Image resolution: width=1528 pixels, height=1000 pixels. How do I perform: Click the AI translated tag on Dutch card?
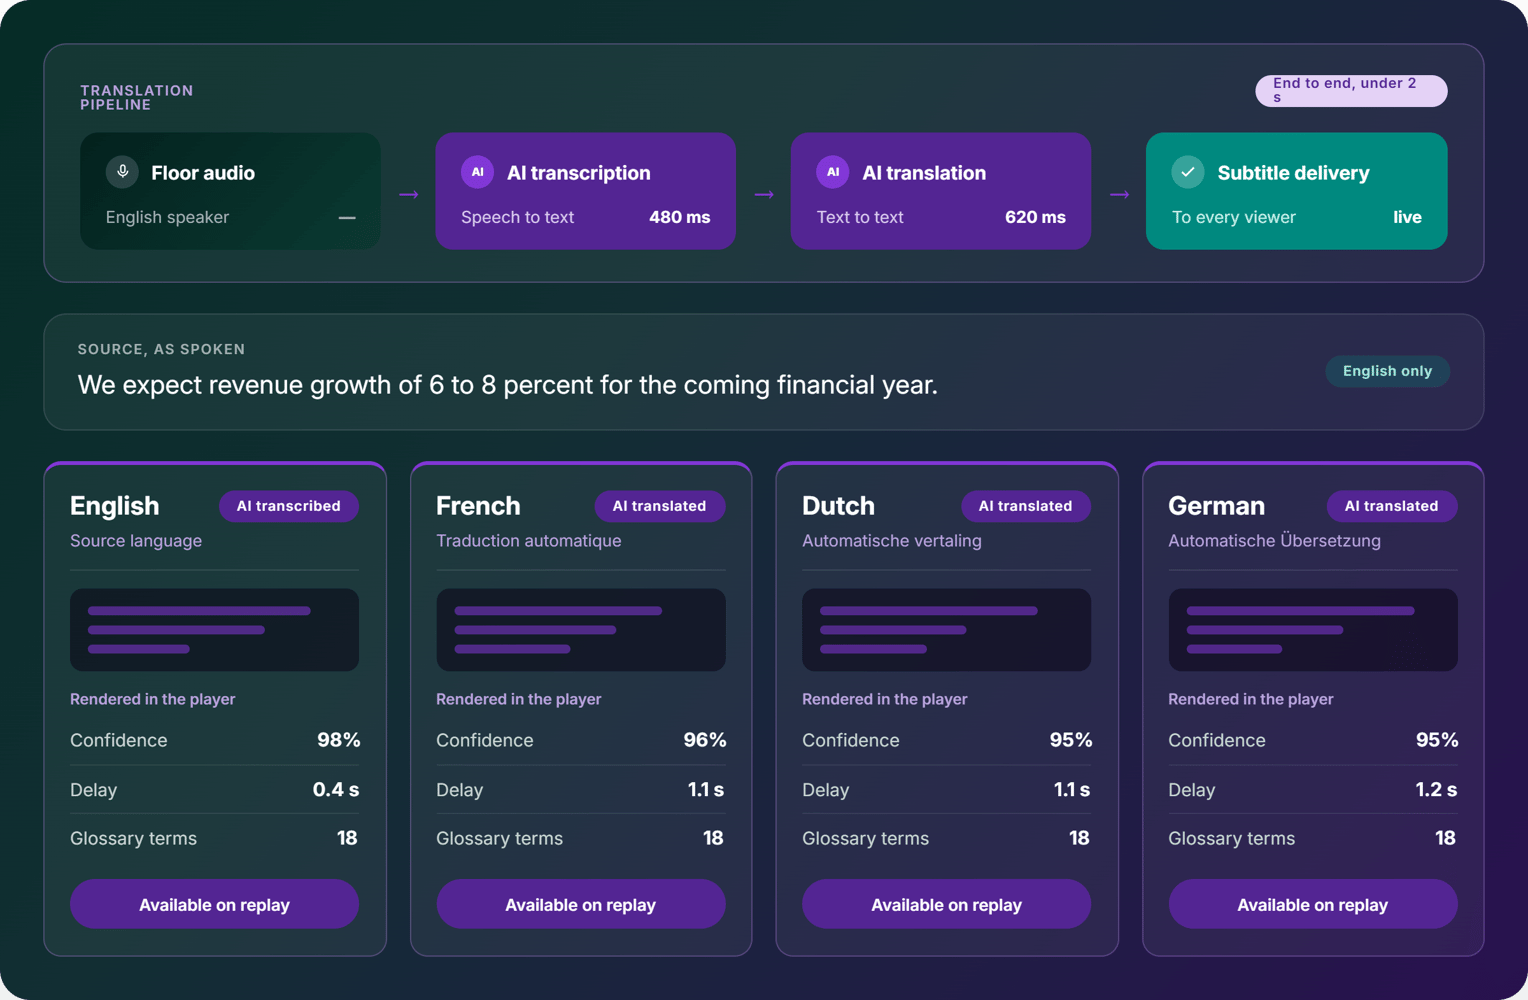[x=1025, y=506]
